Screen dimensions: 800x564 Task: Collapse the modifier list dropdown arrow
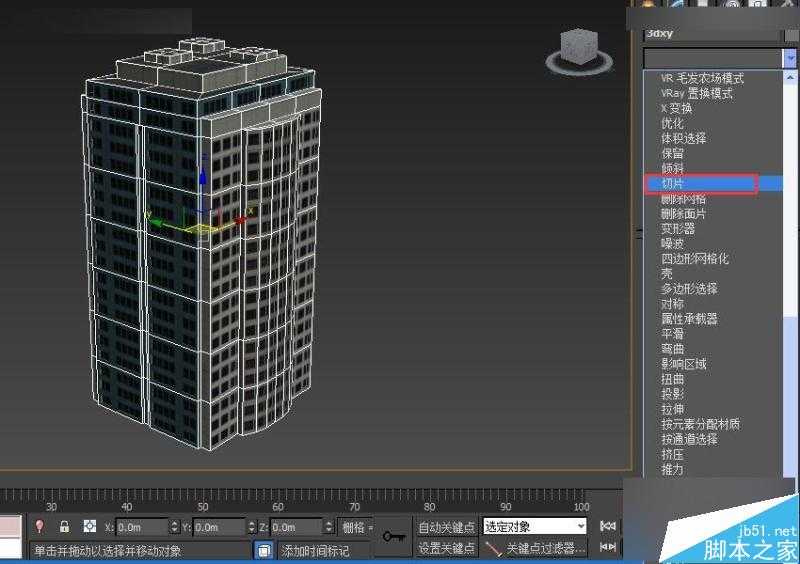click(x=789, y=58)
